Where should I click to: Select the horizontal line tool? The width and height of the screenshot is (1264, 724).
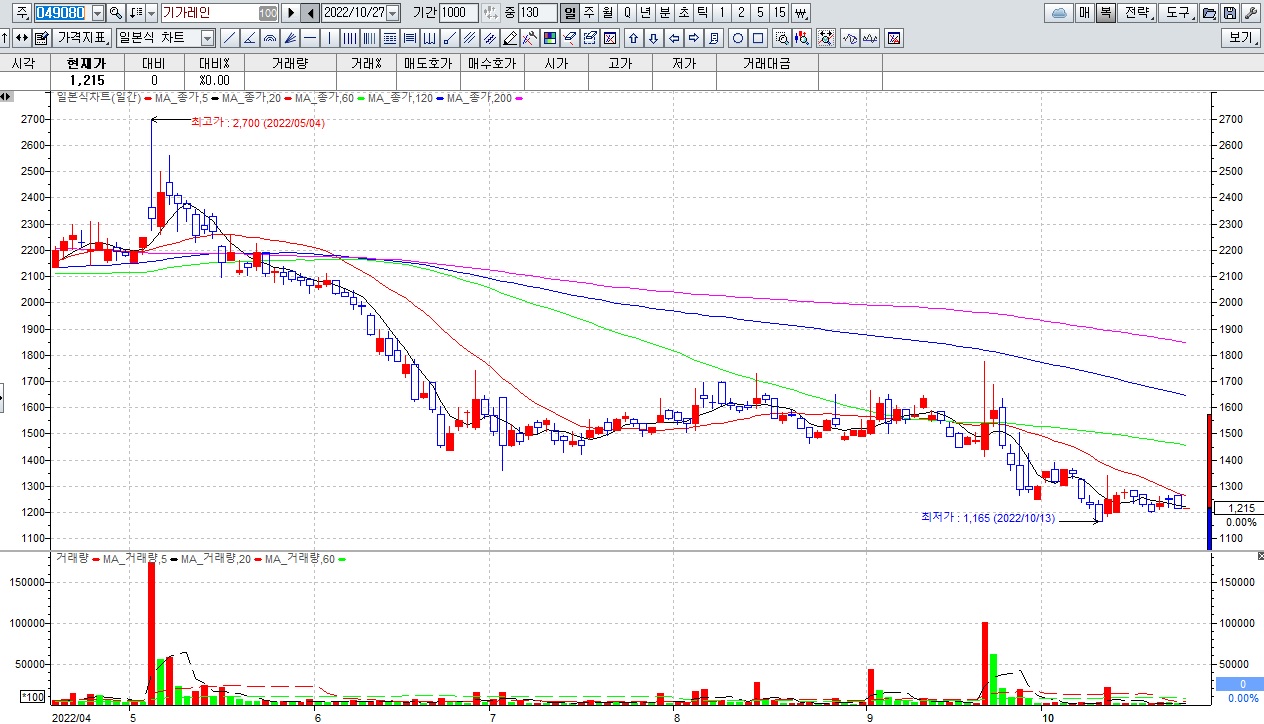[310, 38]
